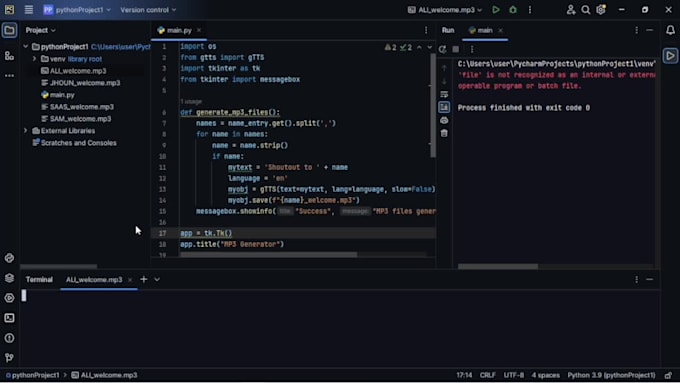Image resolution: width=680 pixels, height=383 pixels.
Task: Open the Problems tool window icon
Action: (x=9, y=338)
